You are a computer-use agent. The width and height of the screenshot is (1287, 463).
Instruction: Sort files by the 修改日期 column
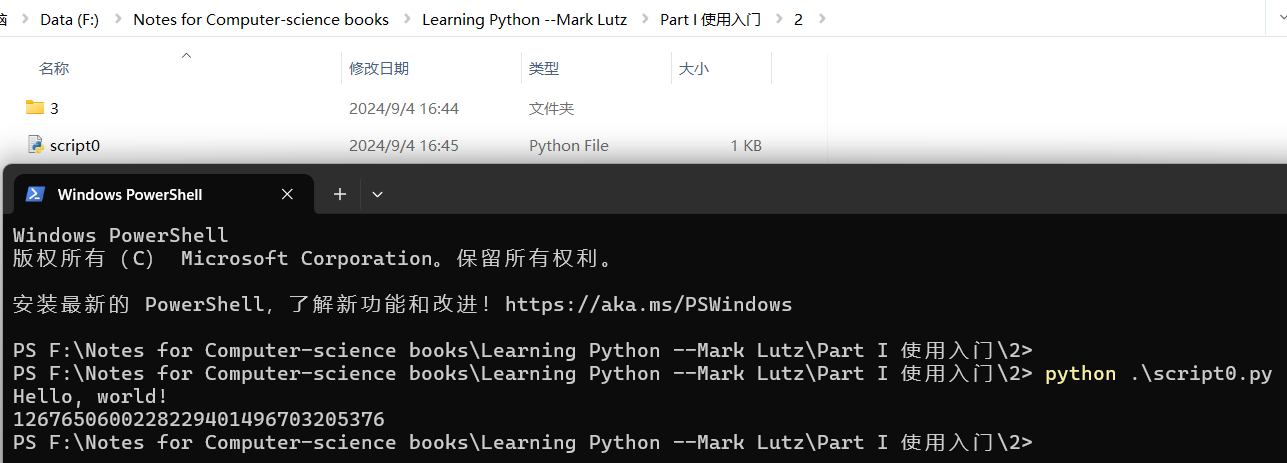(379, 69)
